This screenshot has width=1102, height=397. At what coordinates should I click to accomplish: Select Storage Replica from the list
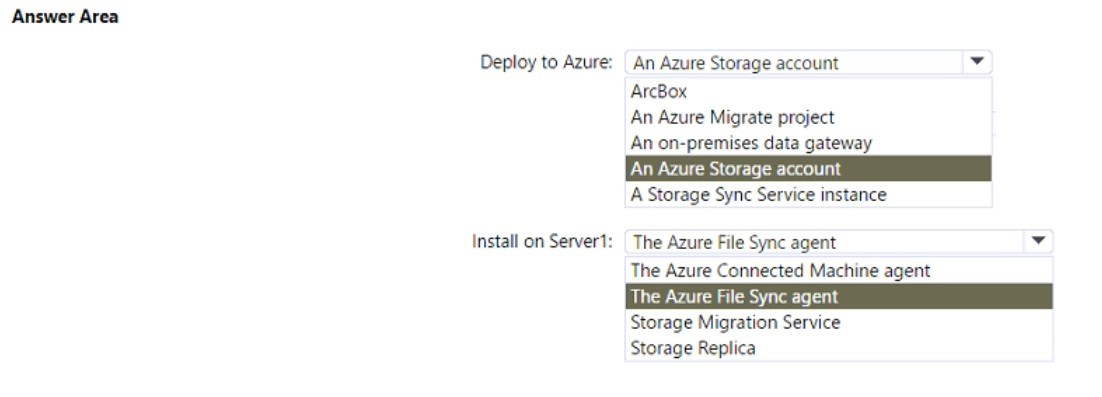pos(839,348)
